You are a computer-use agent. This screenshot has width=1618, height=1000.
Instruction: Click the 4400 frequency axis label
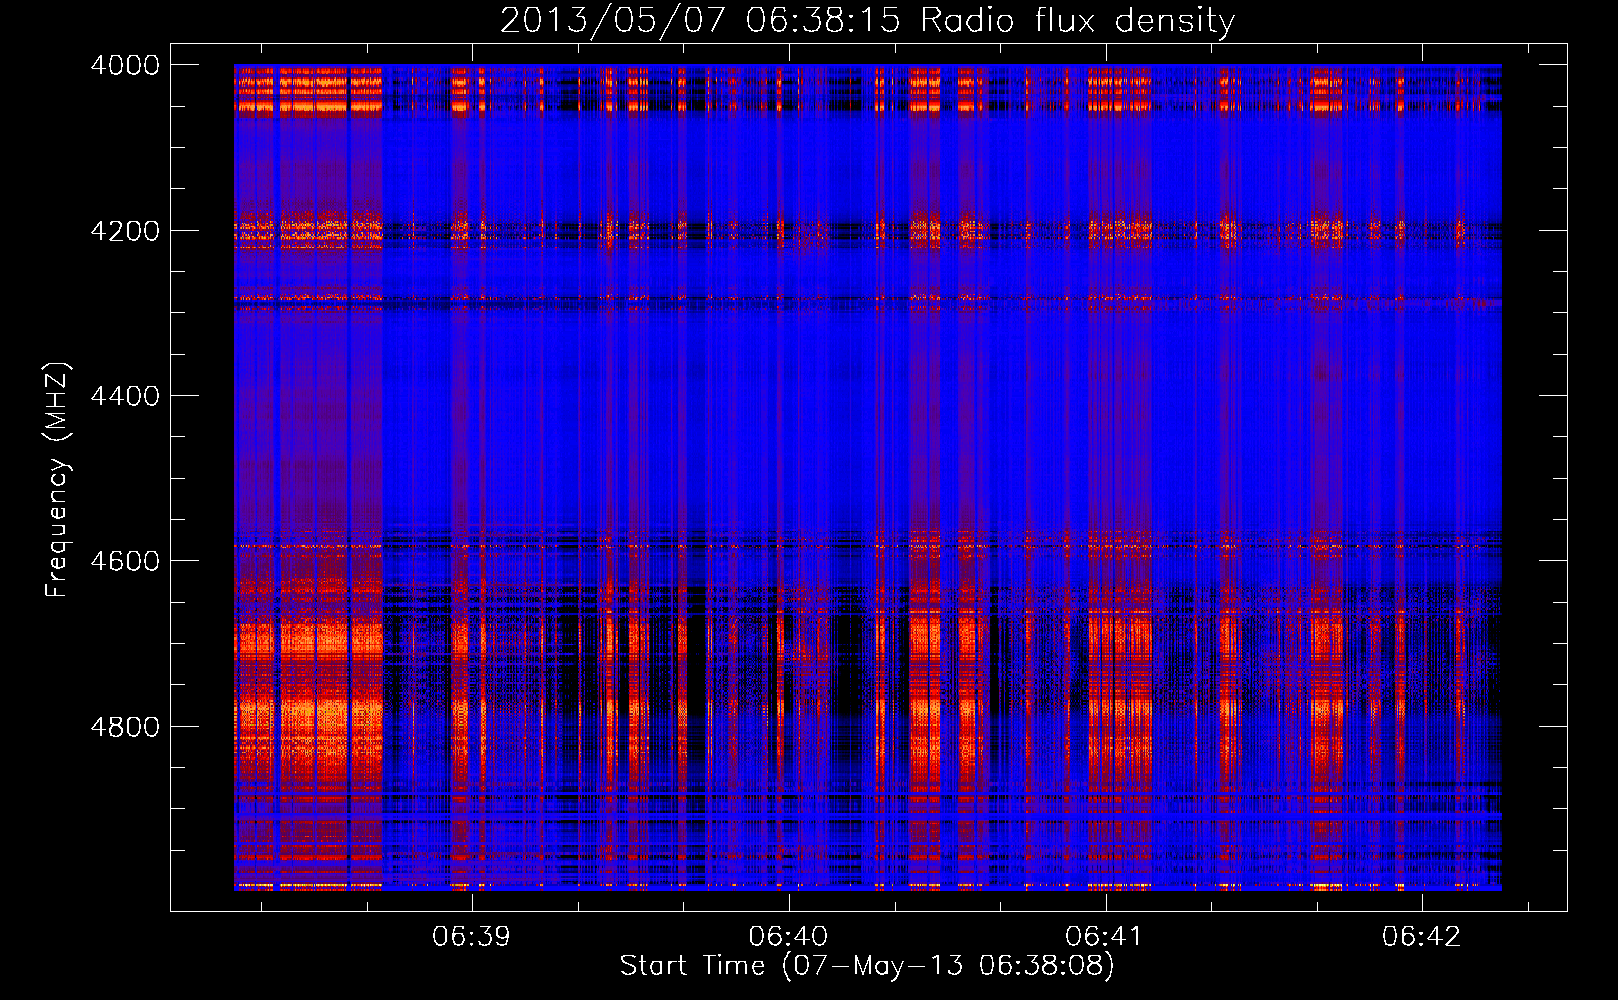[x=125, y=396]
